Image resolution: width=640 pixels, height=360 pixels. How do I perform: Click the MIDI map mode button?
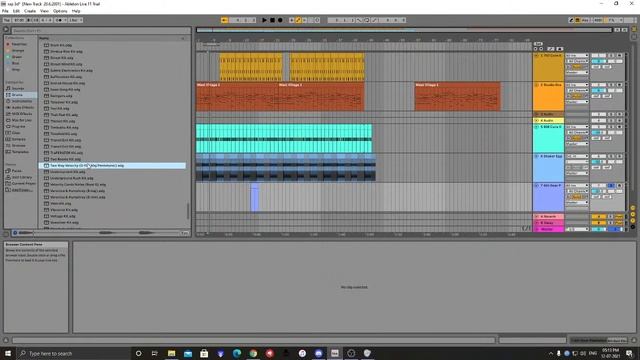(598, 20)
